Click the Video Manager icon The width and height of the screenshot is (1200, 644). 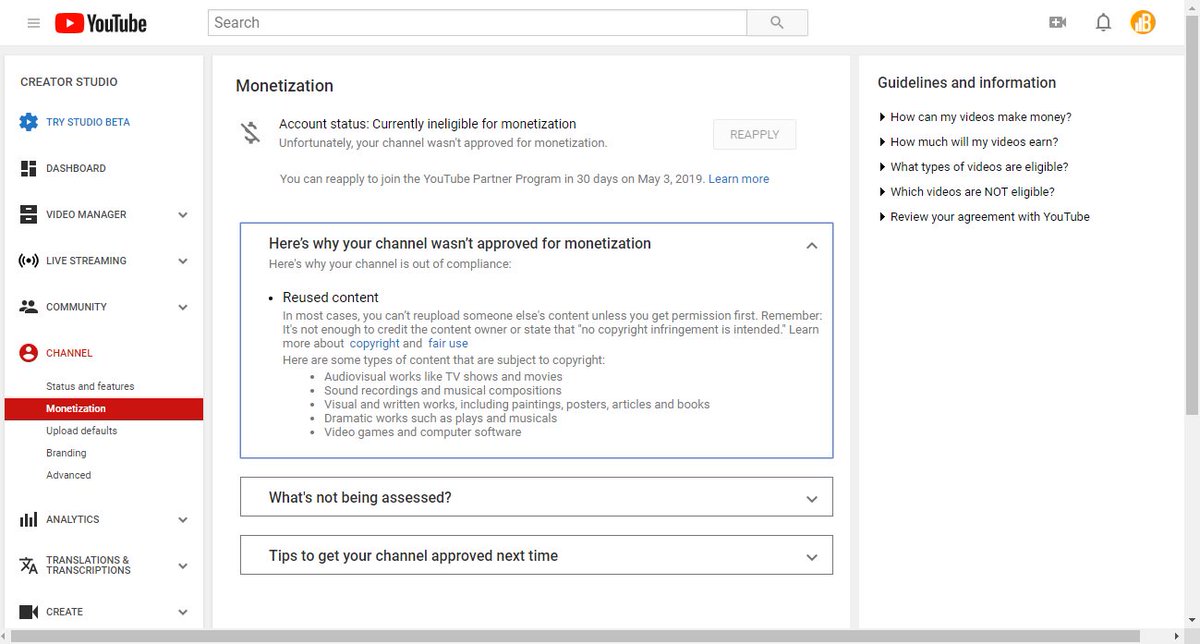[x=29, y=214]
